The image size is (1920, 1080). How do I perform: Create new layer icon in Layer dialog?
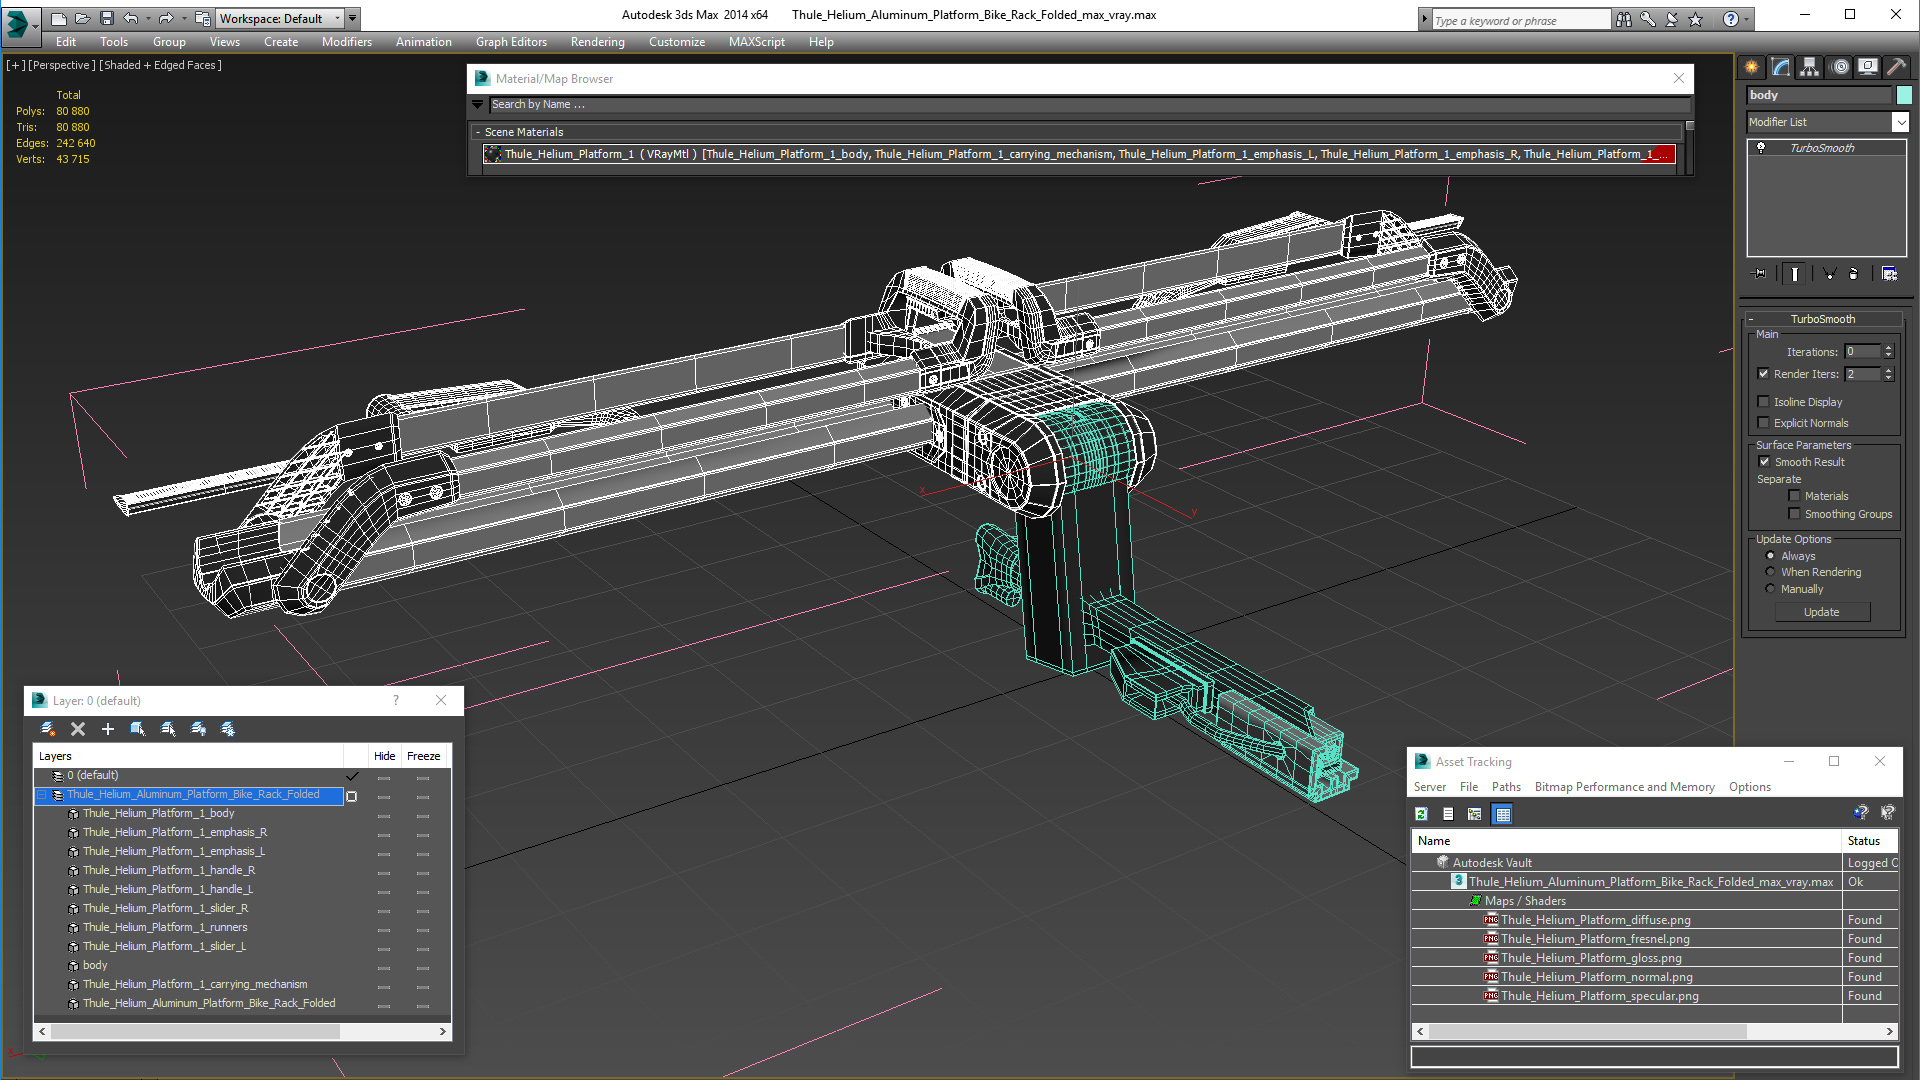click(x=48, y=729)
